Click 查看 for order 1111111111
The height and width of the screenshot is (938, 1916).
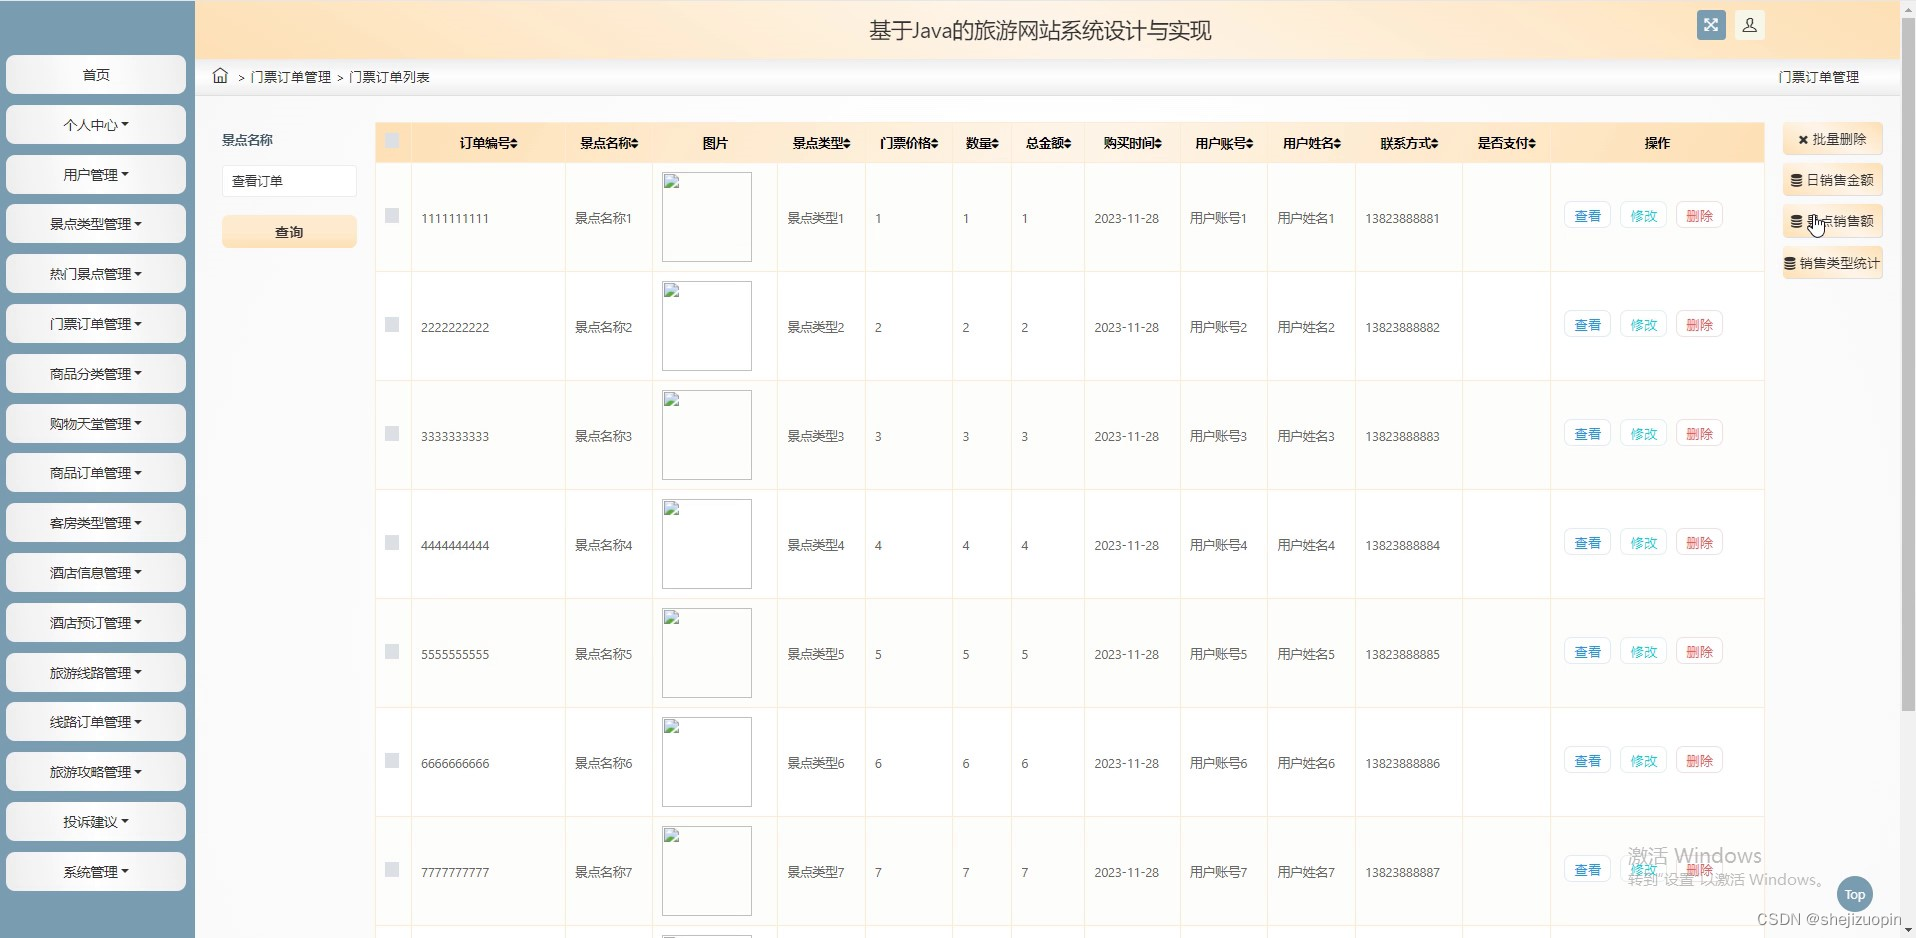point(1587,216)
